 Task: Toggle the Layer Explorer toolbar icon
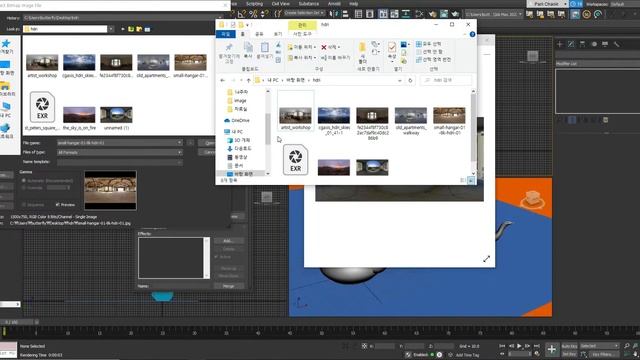point(370,14)
